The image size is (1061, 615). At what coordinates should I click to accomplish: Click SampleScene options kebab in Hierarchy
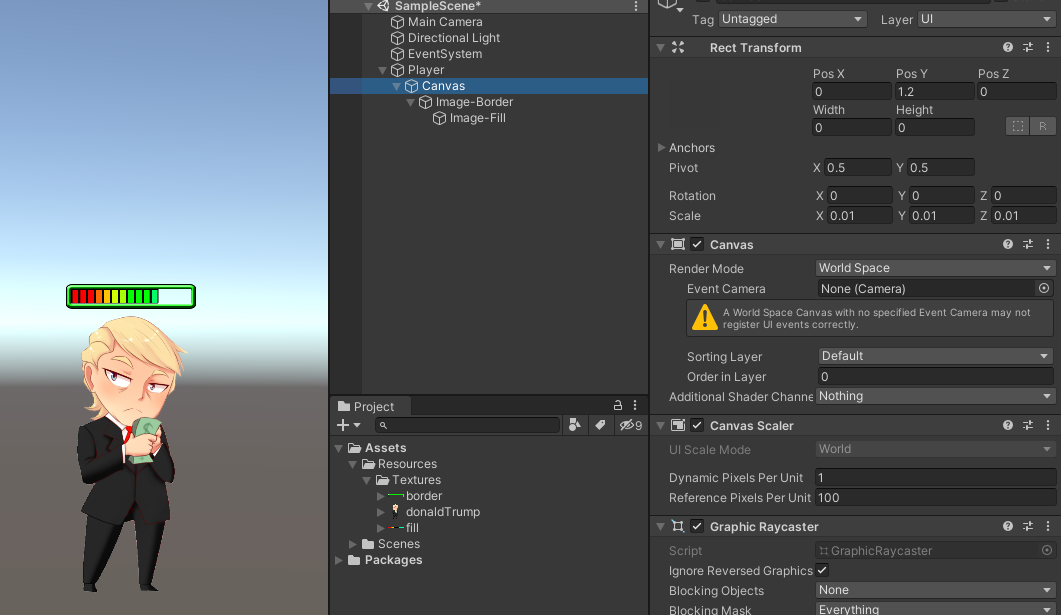[636, 6]
